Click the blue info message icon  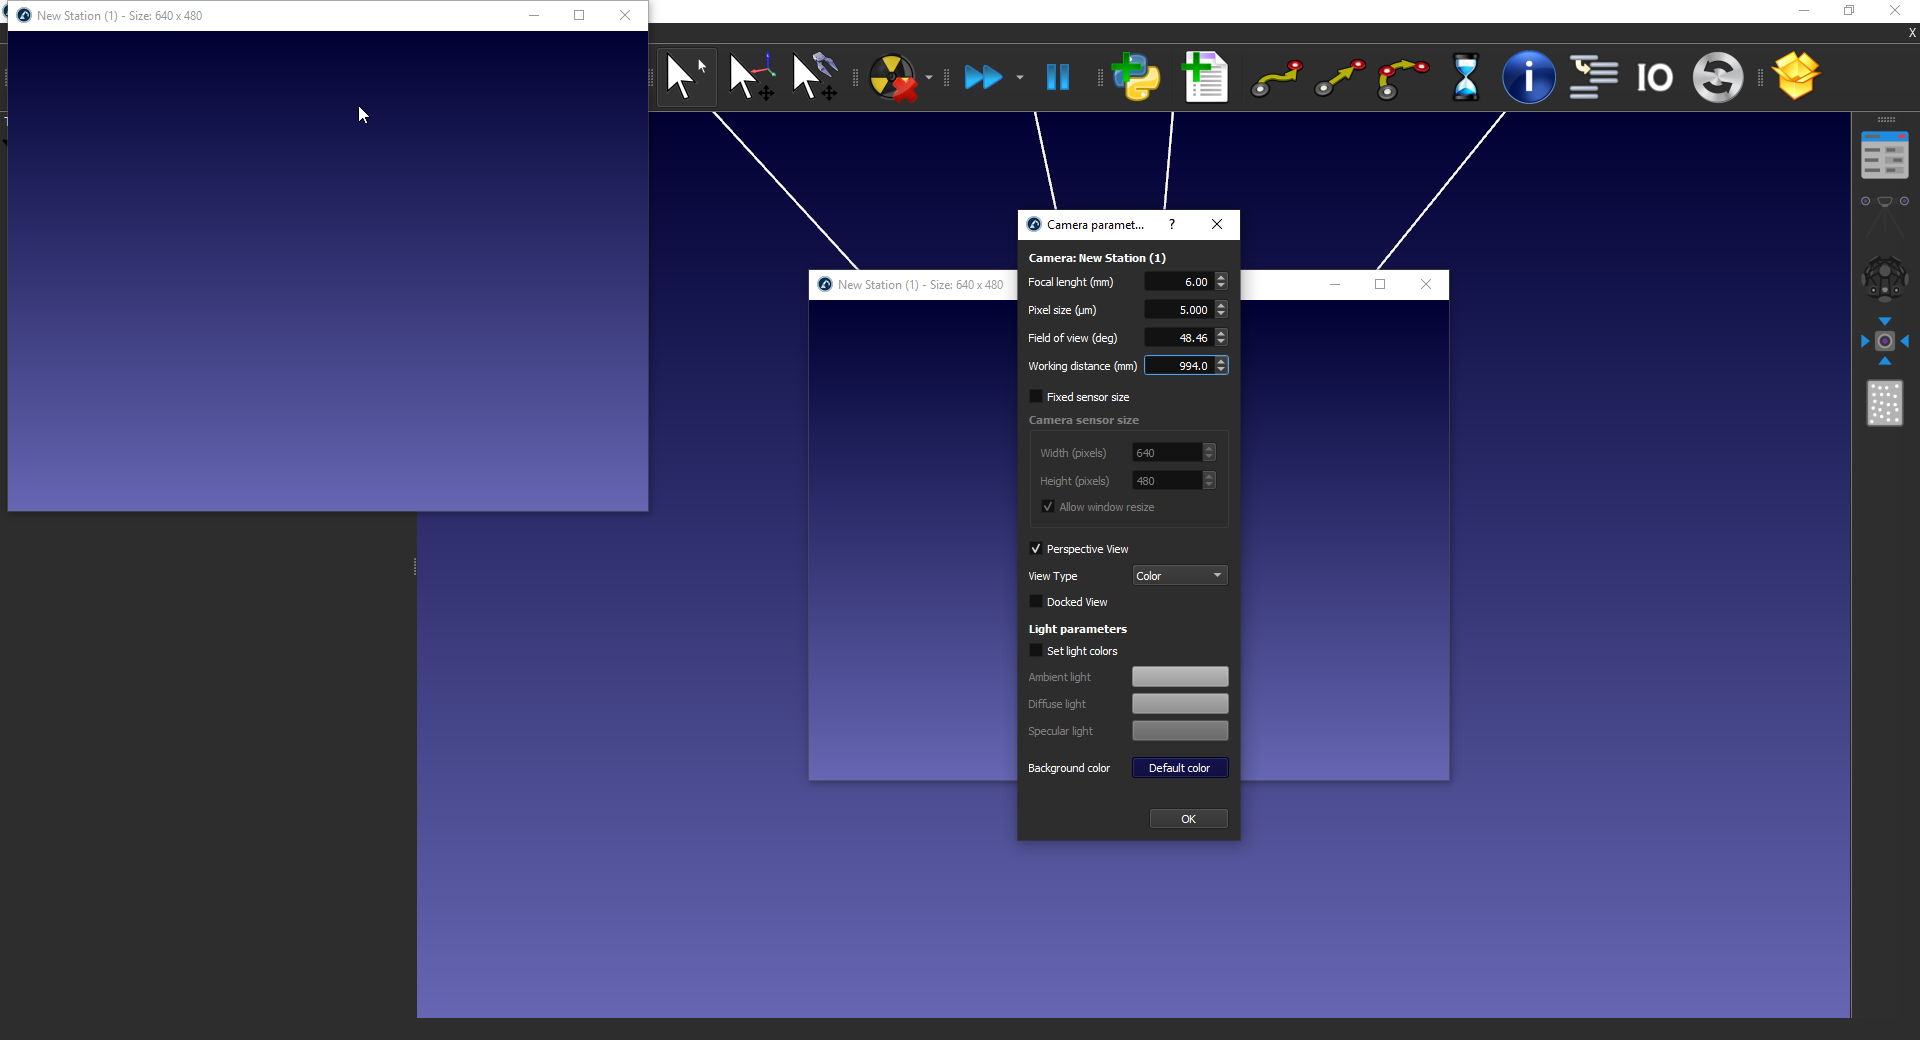1528,77
